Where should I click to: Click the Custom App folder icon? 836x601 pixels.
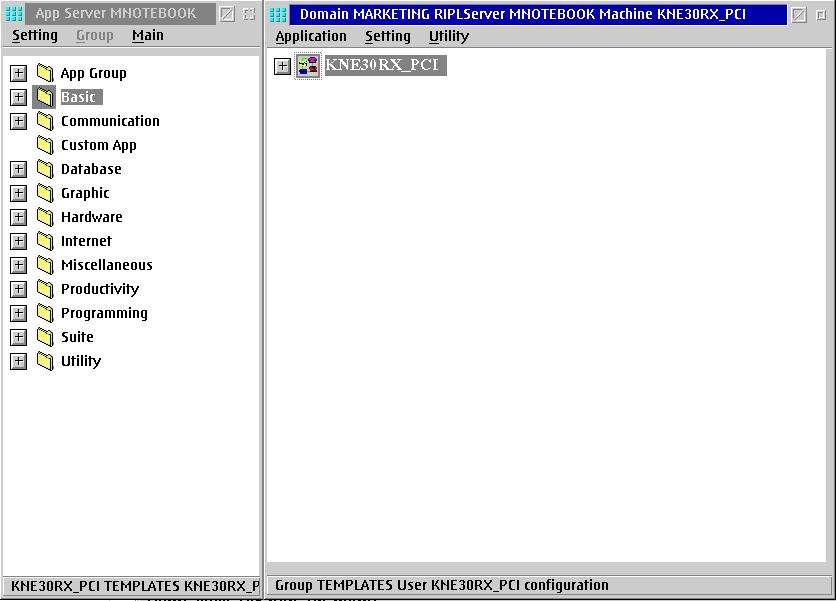click(x=45, y=145)
